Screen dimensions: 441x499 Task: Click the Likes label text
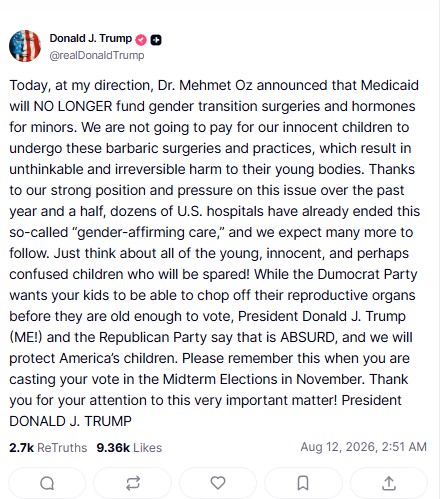[x=148, y=447]
